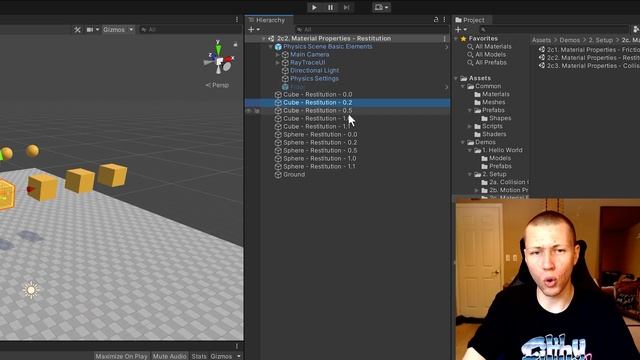Select Sphere - Restitution - 1.0
The image size is (640, 360).
(320, 158)
